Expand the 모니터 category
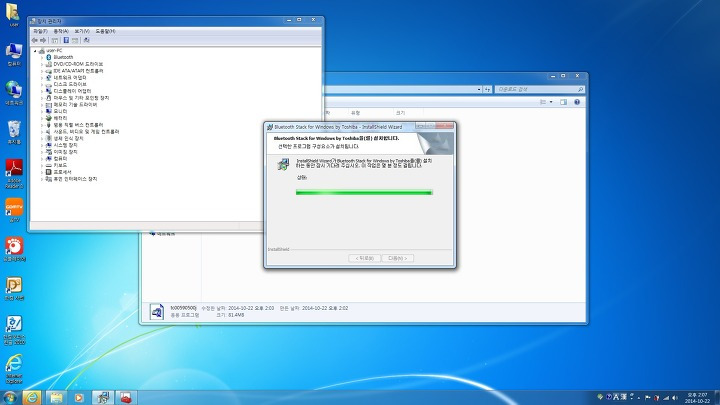The image size is (720, 405). pyautogui.click(x=42, y=111)
